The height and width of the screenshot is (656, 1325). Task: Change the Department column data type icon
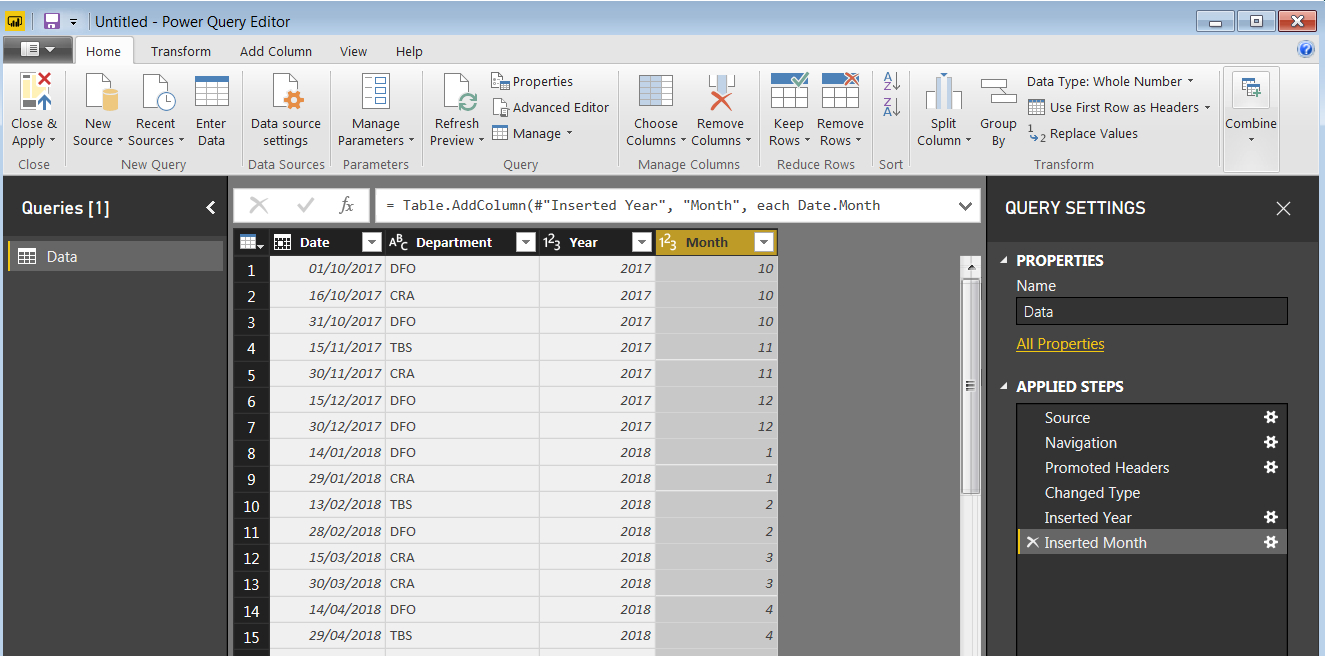tap(398, 242)
